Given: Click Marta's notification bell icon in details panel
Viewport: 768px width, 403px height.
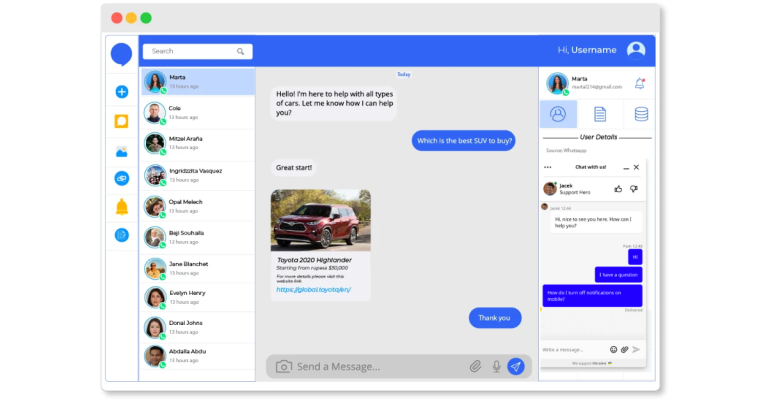Looking at the screenshot, I should (x=640, y=83).
